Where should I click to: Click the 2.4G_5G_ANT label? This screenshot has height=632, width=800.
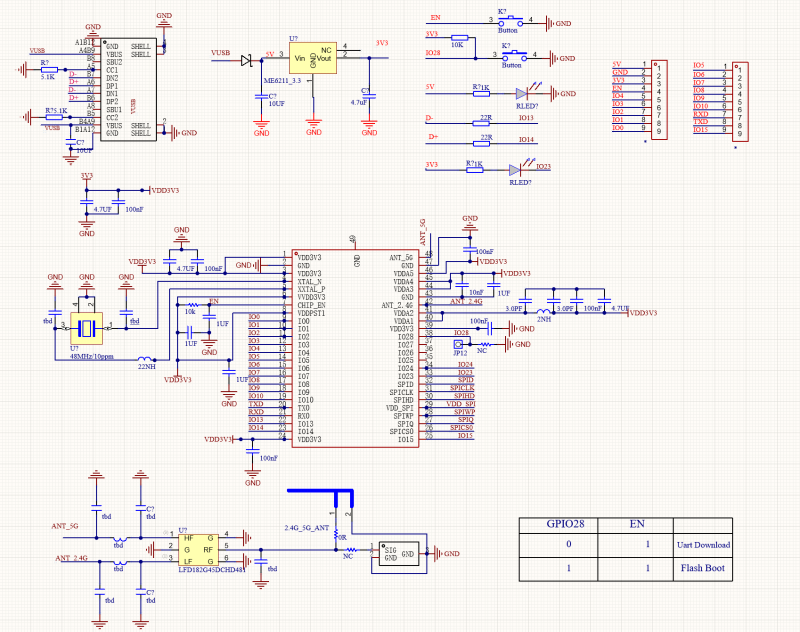[x=307, y=528]
